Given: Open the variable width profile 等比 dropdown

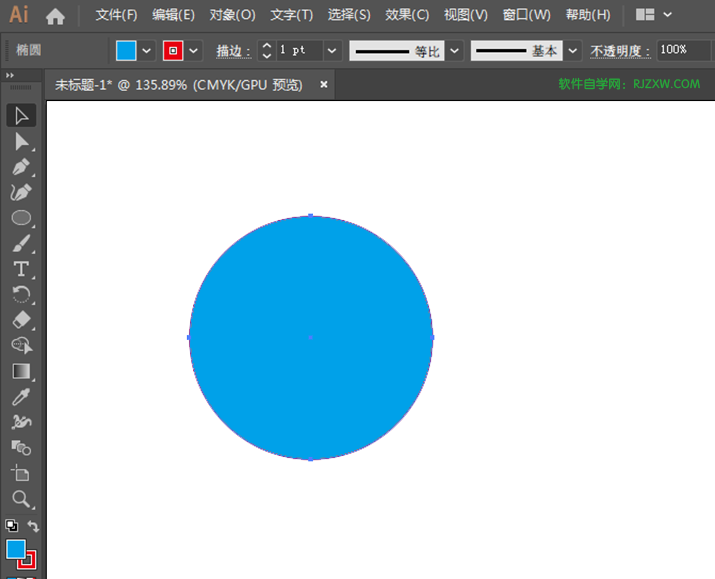Looking at the screenshot, I should click(x=454, y=51).
